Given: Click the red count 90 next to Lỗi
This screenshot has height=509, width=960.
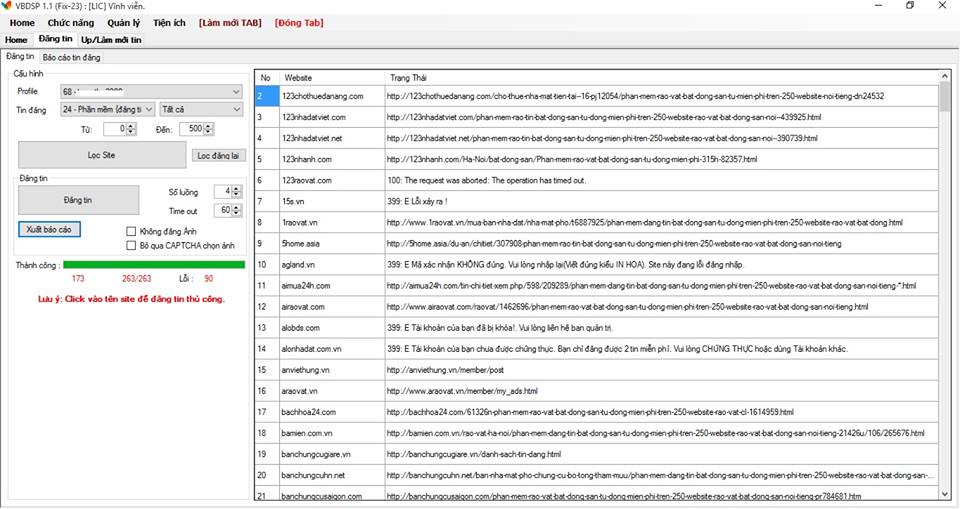Looking at the screenshot, I should (x=209, y=279).
